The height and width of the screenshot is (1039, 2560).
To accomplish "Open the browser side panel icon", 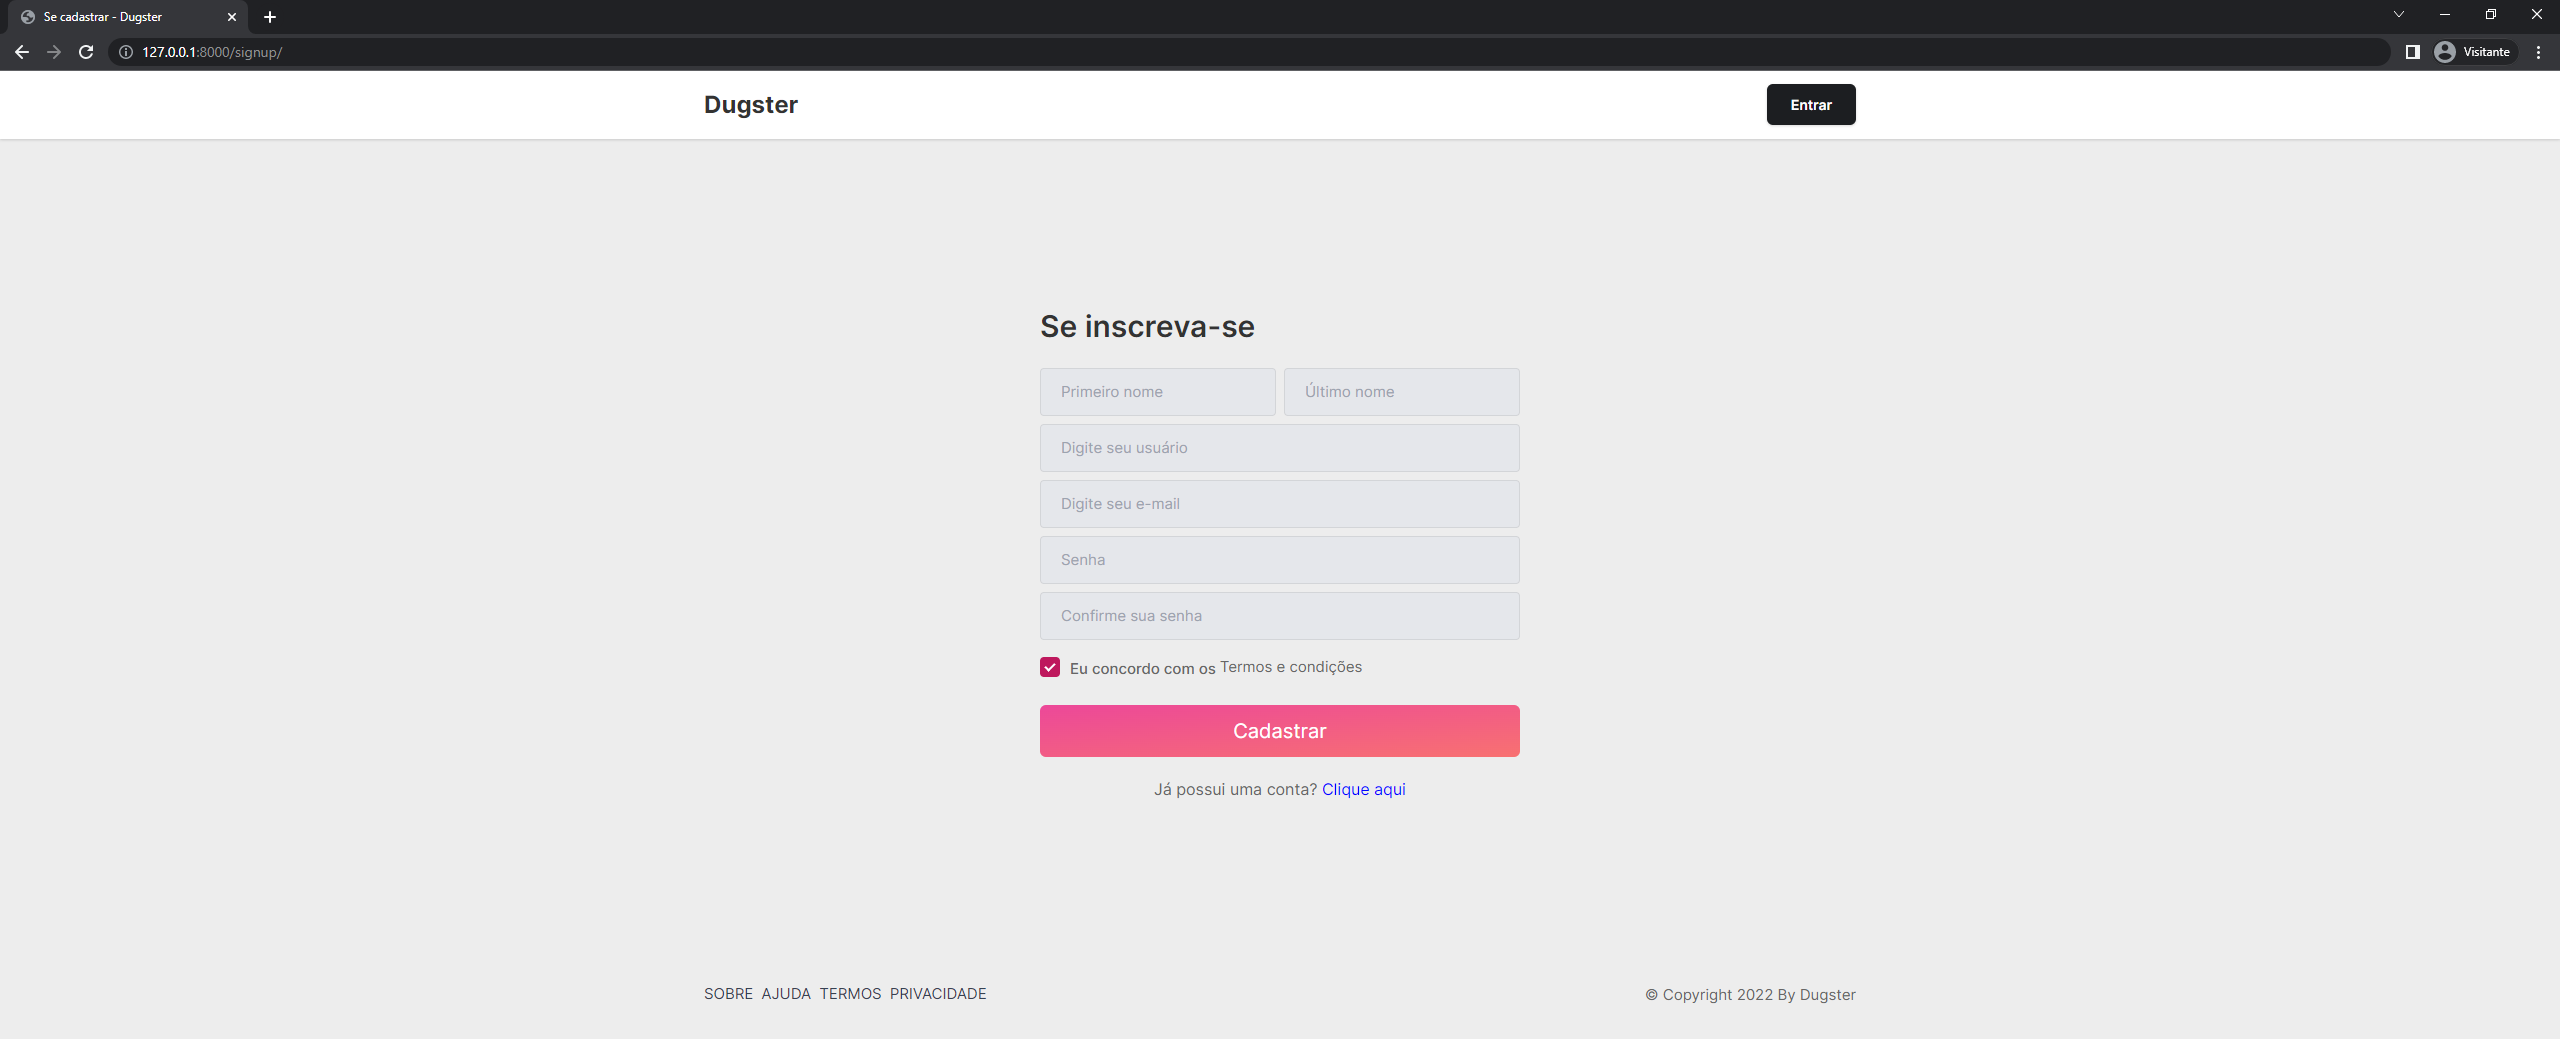I will (x=2412, y=52).
